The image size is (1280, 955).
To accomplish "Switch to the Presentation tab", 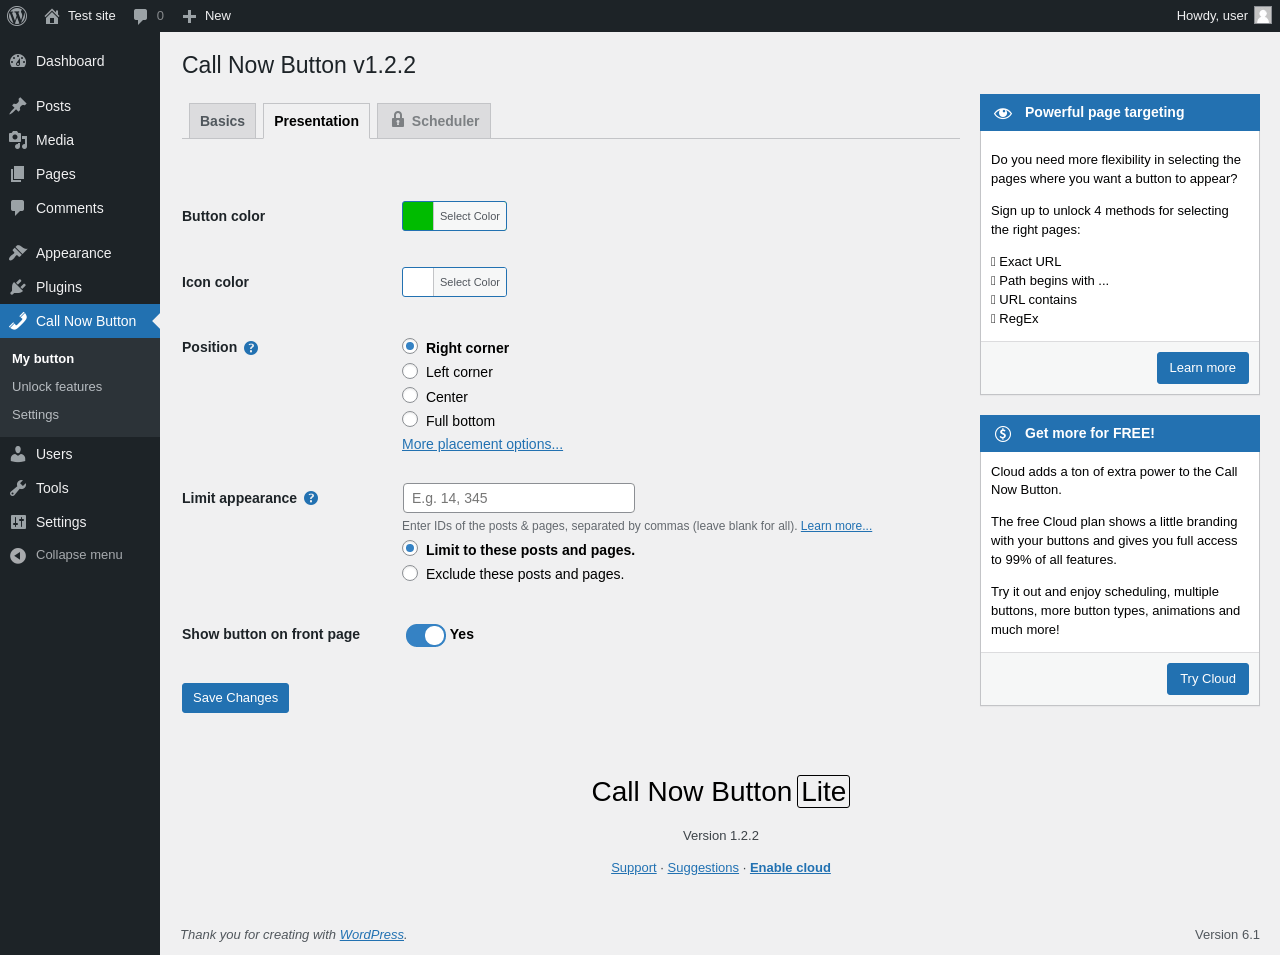I will tap(316, 121).
